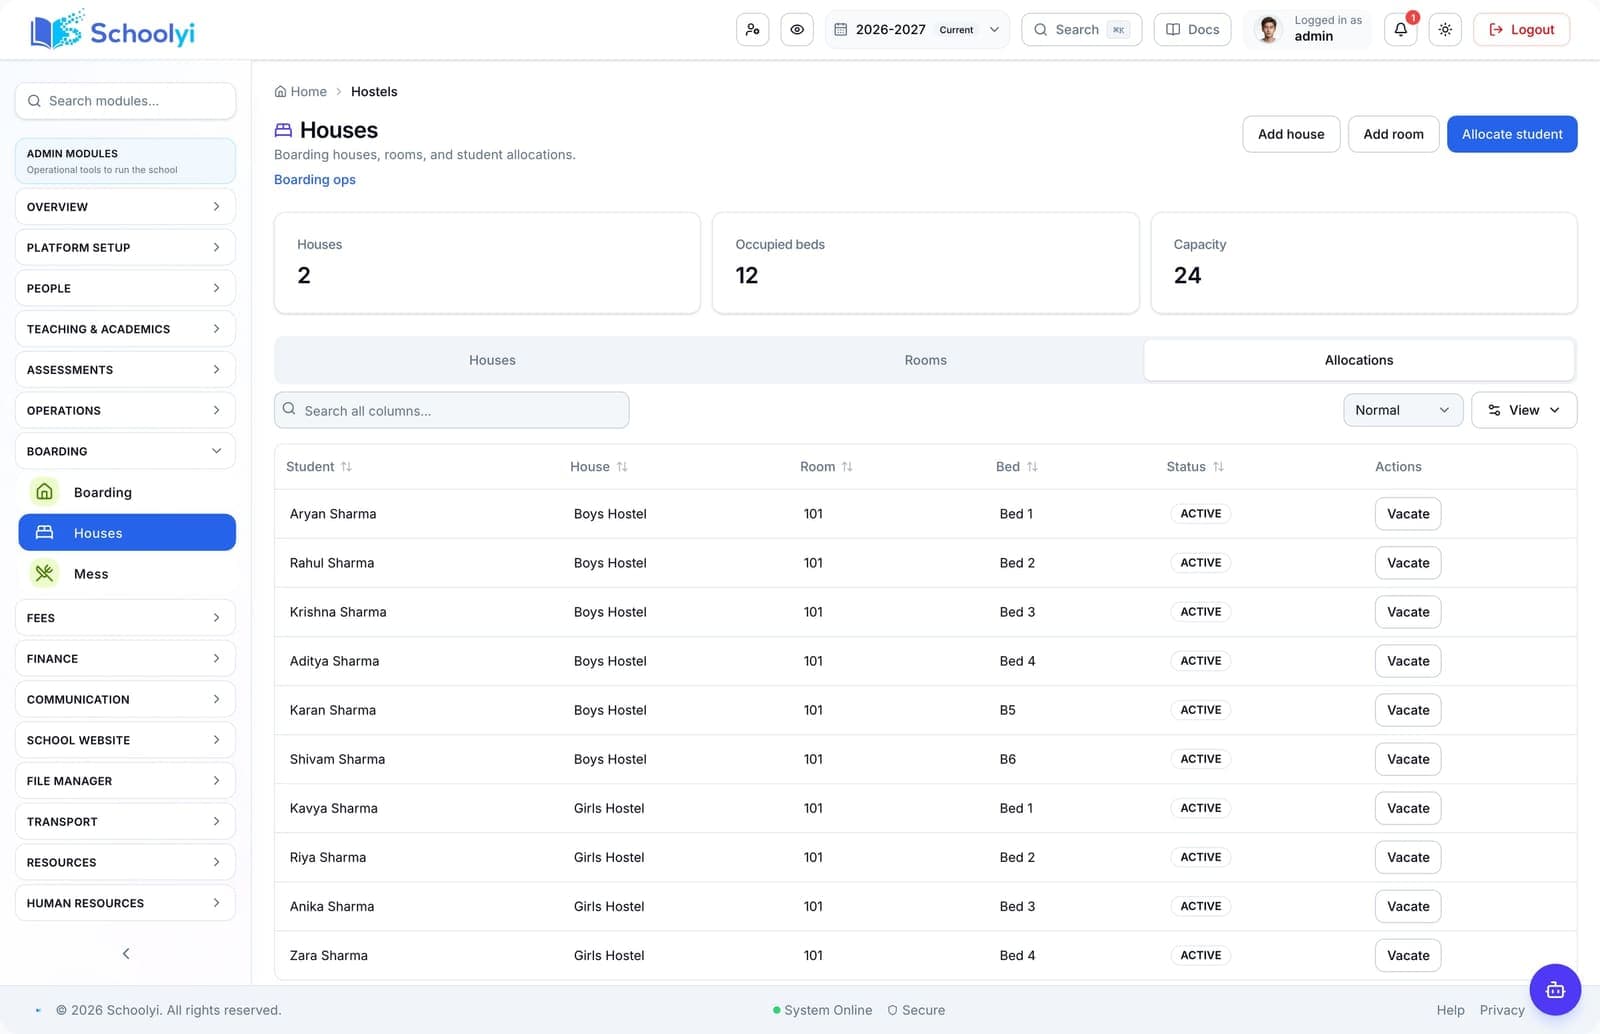Open the notifications bell

coord(1401,30)
